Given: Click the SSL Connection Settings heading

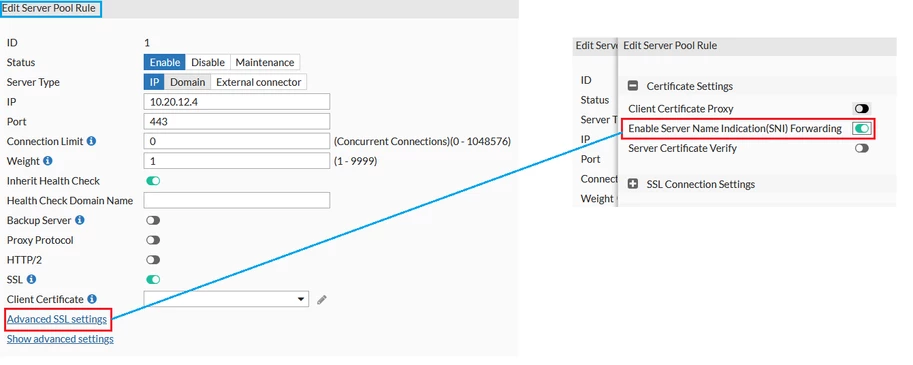Looking at the screenshot, I should 700,184.
